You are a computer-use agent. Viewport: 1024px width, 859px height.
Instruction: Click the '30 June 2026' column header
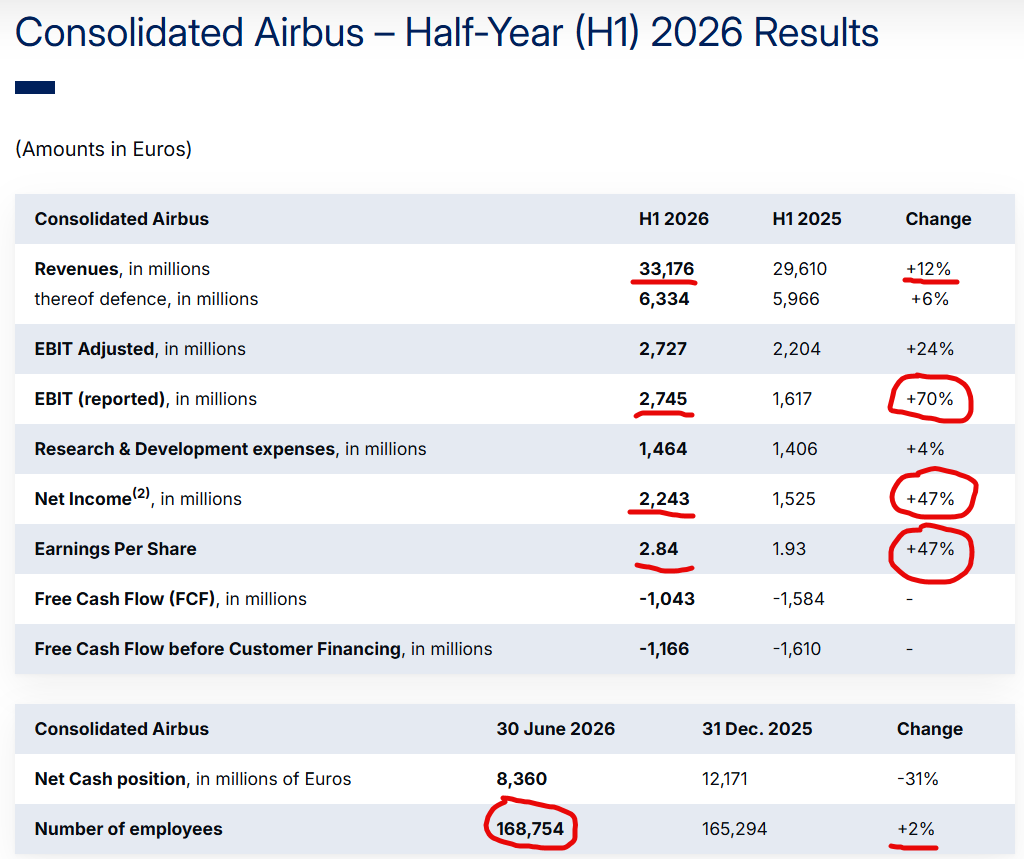pos(556,729)
